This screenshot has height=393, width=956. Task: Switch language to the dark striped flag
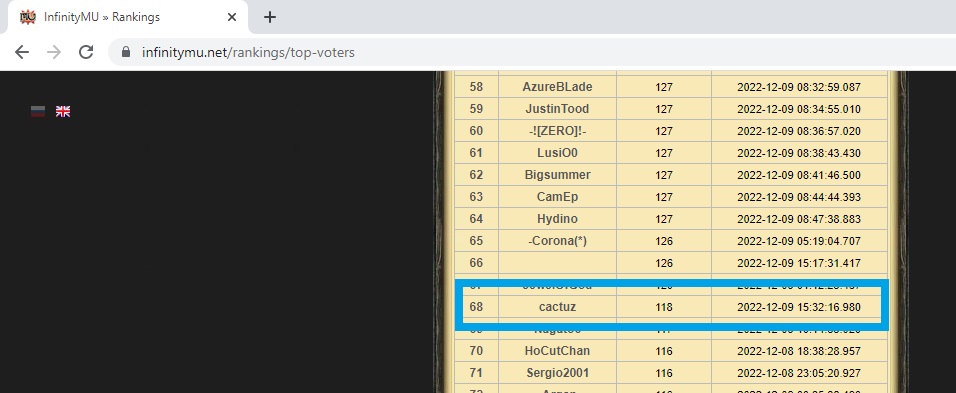(x=38, y=112)
